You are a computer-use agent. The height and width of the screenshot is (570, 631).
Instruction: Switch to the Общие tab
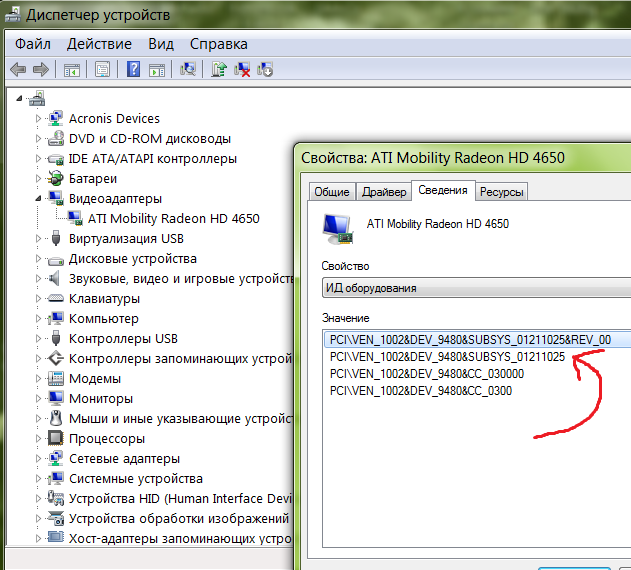pos(332,192)
